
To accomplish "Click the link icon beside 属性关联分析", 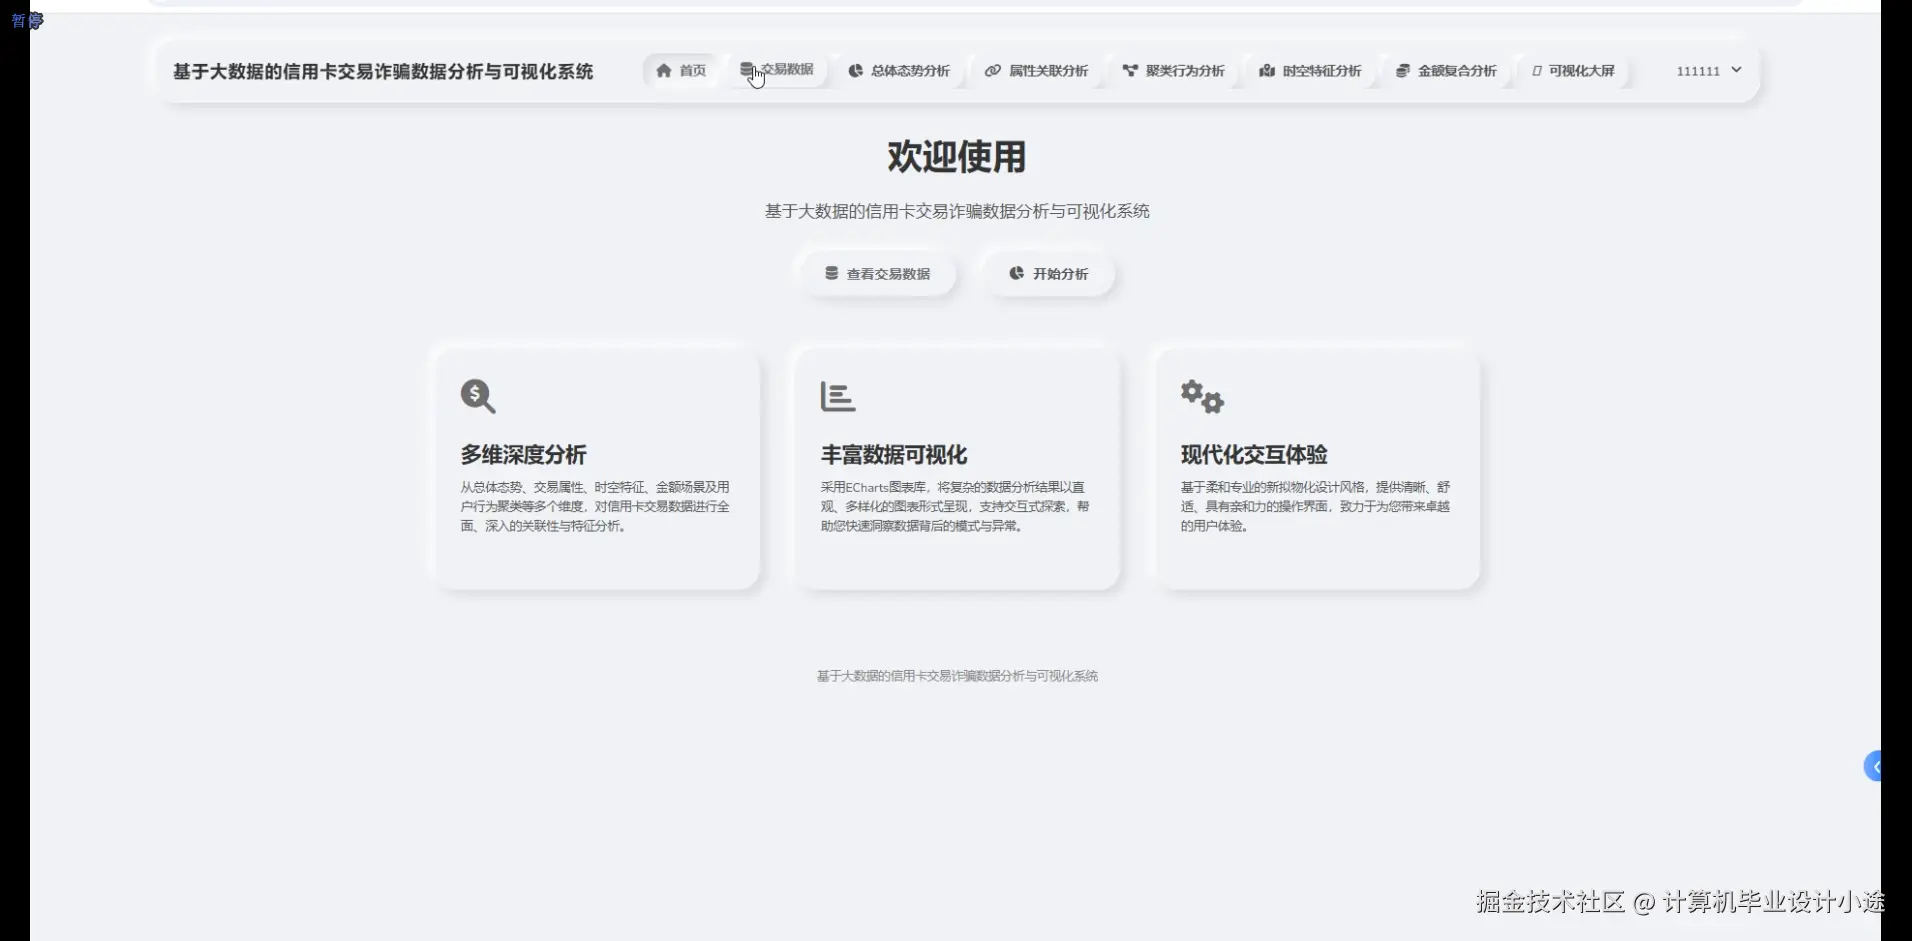I will 992,70.
